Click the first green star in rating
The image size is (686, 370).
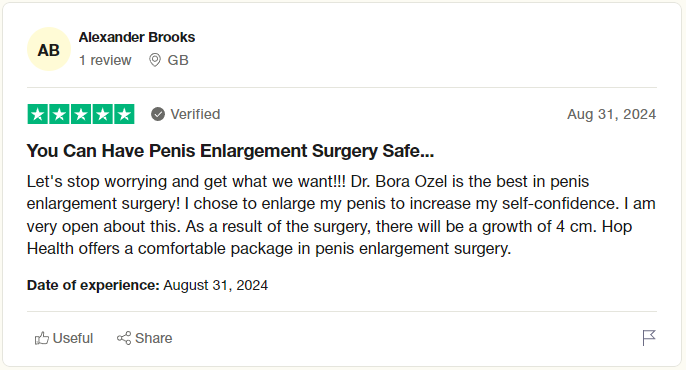pyautogui.click(x=38, y=114)
